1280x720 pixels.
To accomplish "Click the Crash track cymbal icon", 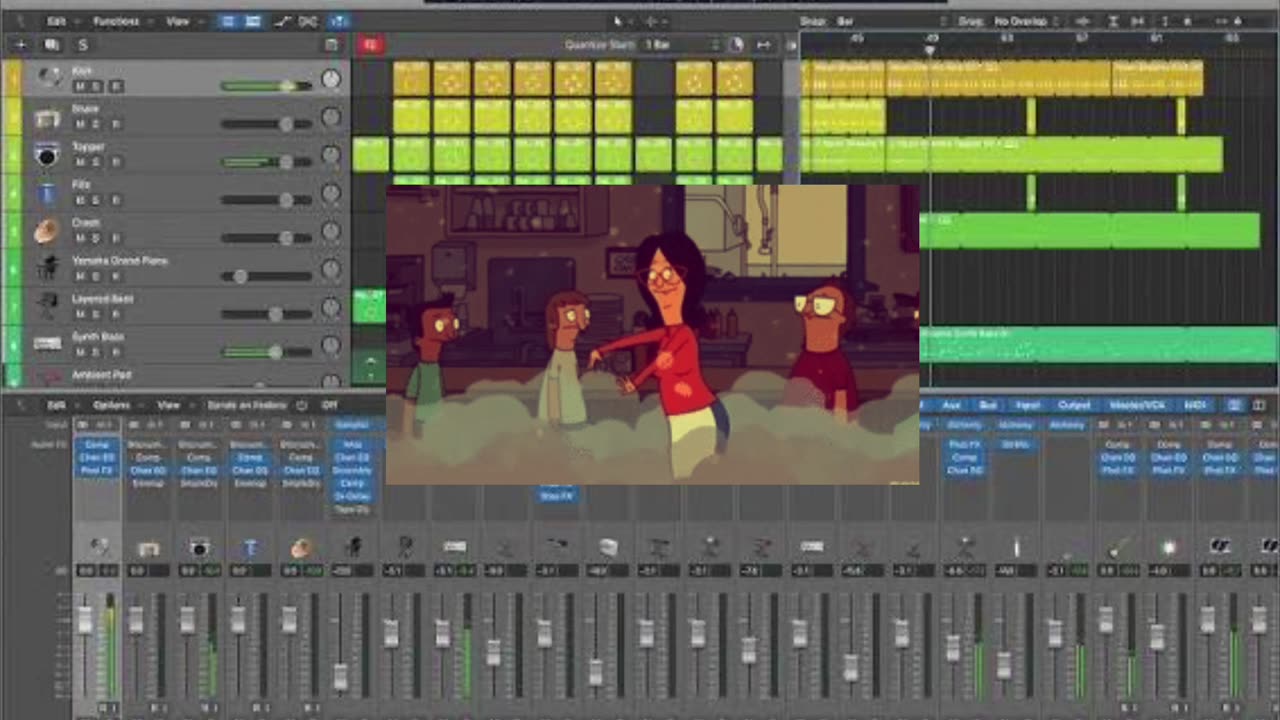I will pyautogui.click(x=47, y=231).
